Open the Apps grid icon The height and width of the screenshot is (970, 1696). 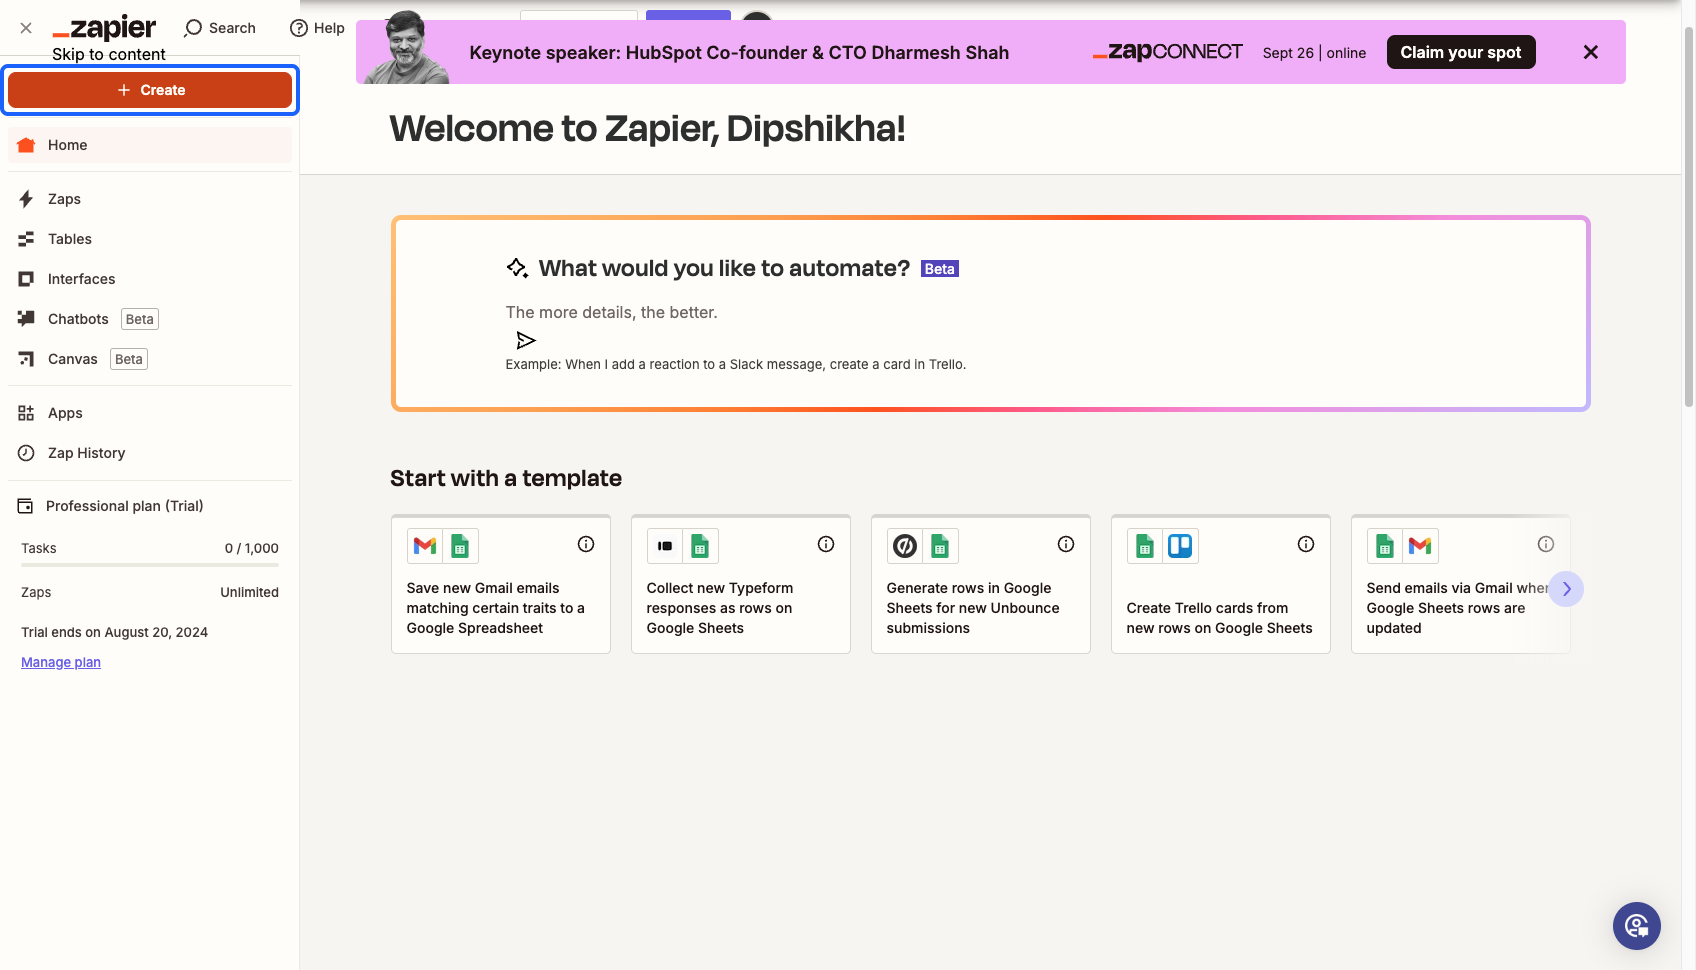[26, 413]
